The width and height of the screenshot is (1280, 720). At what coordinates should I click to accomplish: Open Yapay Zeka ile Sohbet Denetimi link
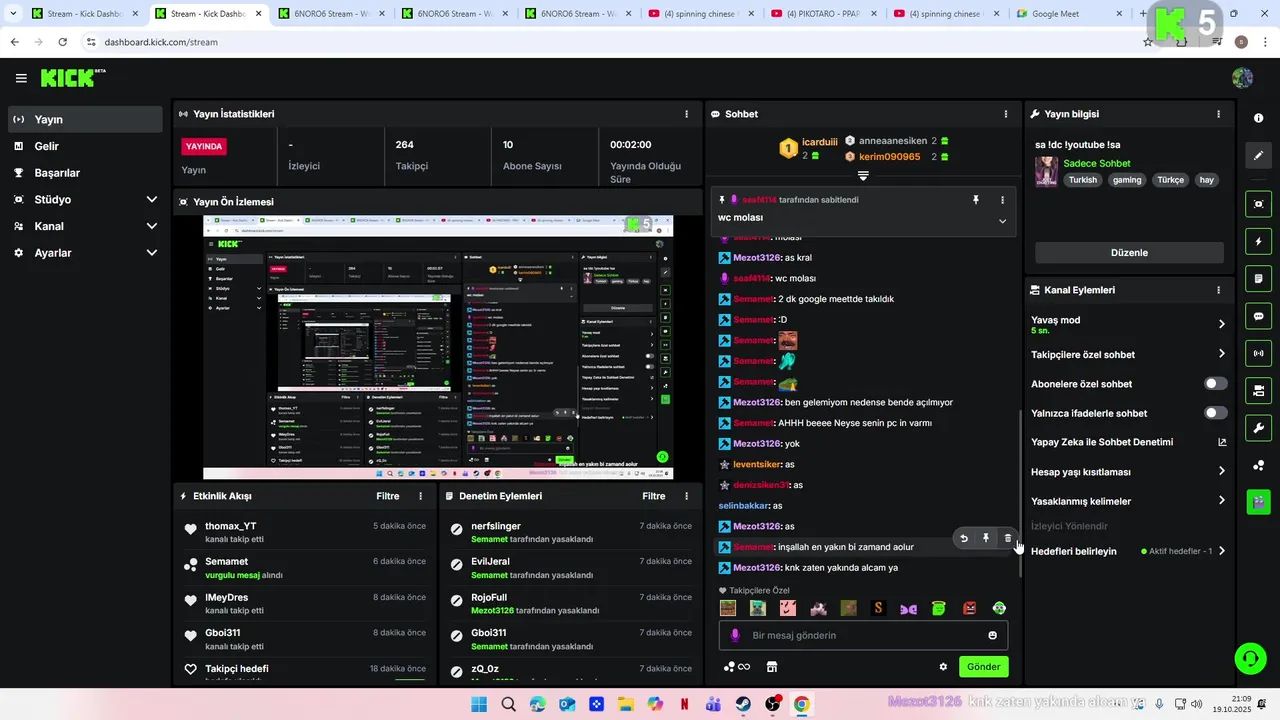(1129, 442)
